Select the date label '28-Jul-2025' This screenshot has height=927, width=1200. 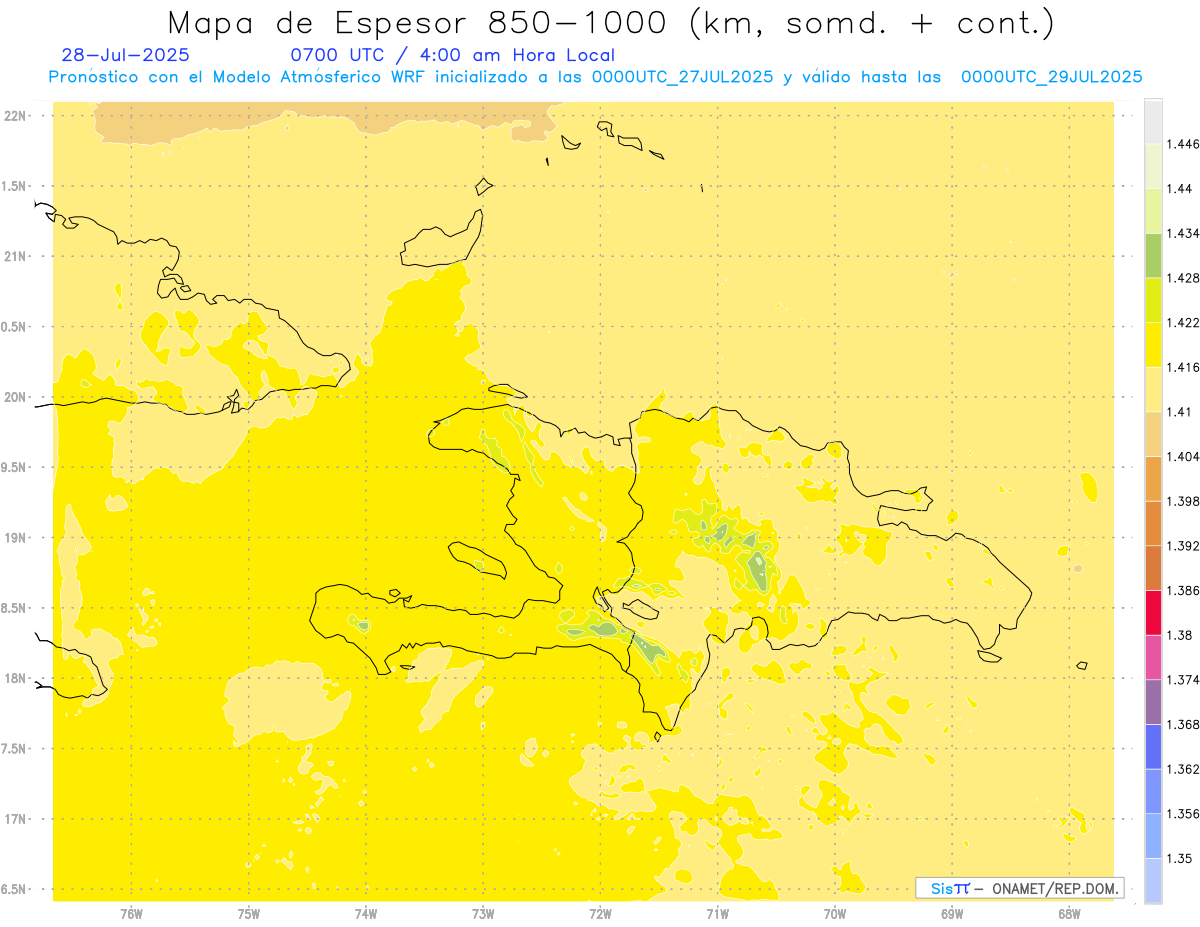tap(125, 56)
